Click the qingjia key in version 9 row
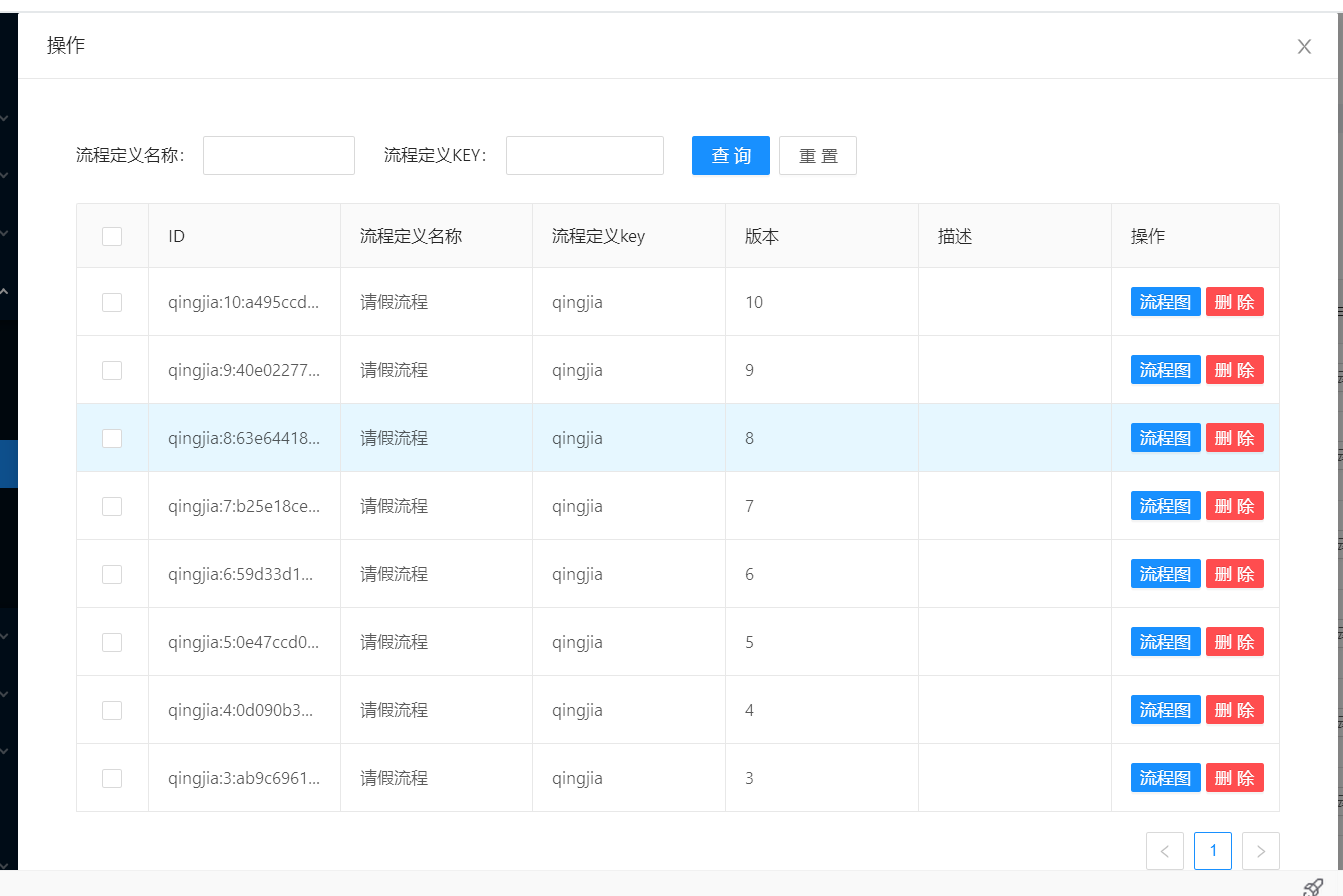1343x896 pixels. (577, 370)
